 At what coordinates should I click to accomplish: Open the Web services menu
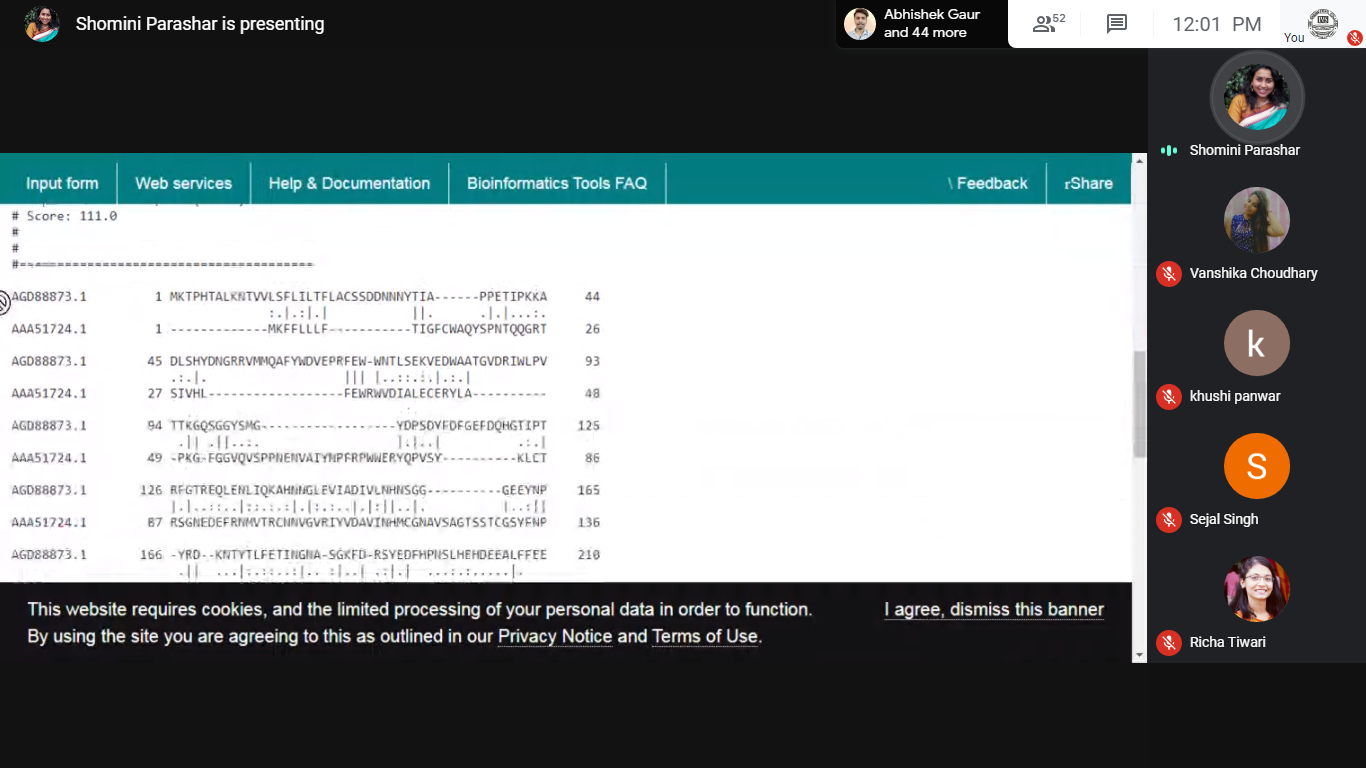pyautogui.click(x=183, y=183)
